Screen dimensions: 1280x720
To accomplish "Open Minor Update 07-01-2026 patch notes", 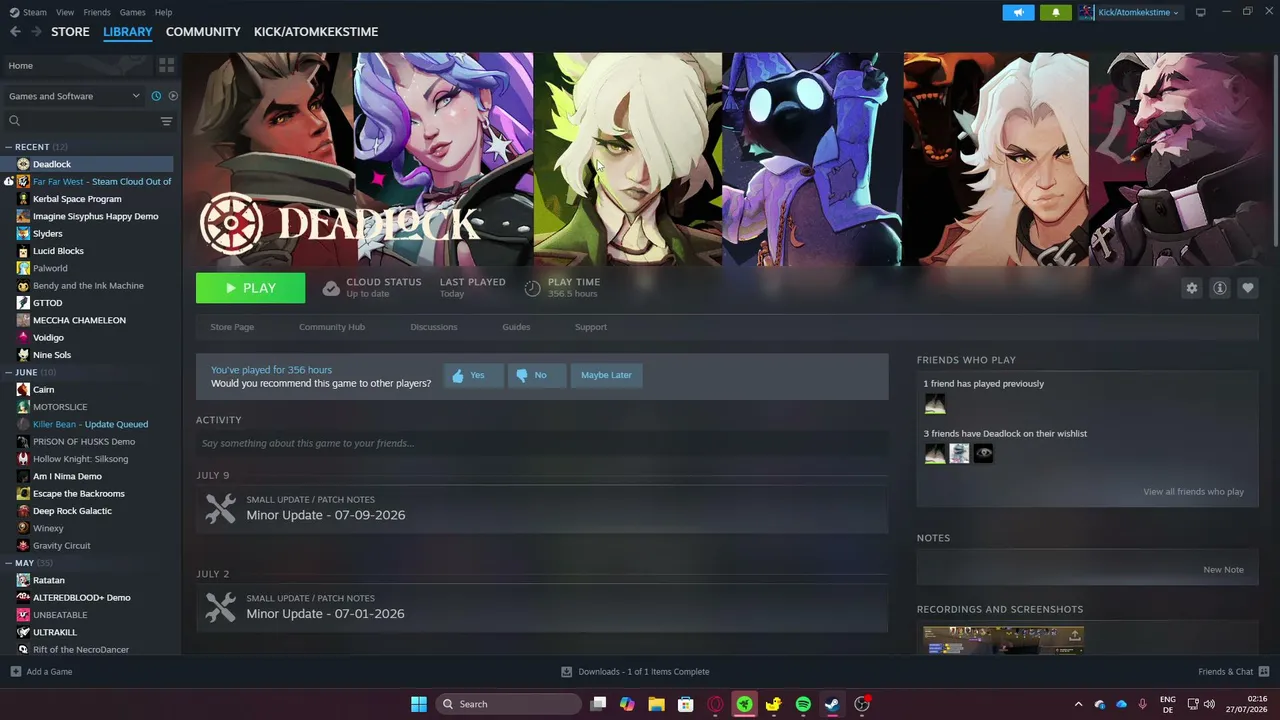I will click(542, 607).
